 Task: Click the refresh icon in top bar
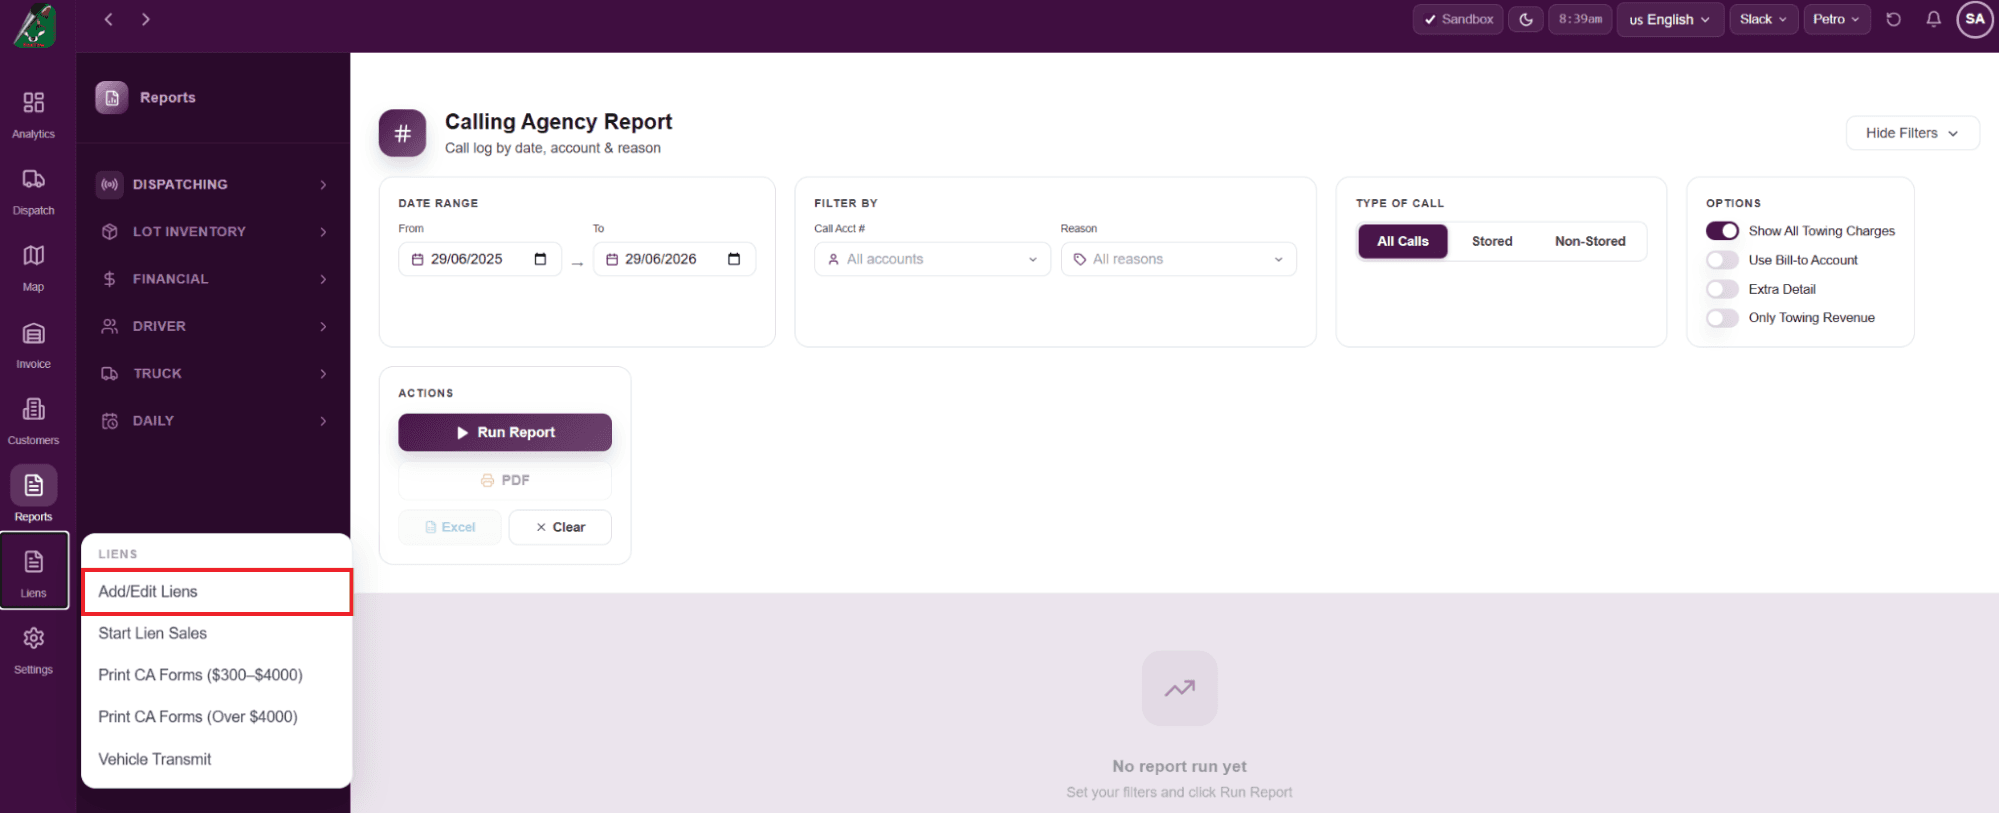tap(1893, 19)
